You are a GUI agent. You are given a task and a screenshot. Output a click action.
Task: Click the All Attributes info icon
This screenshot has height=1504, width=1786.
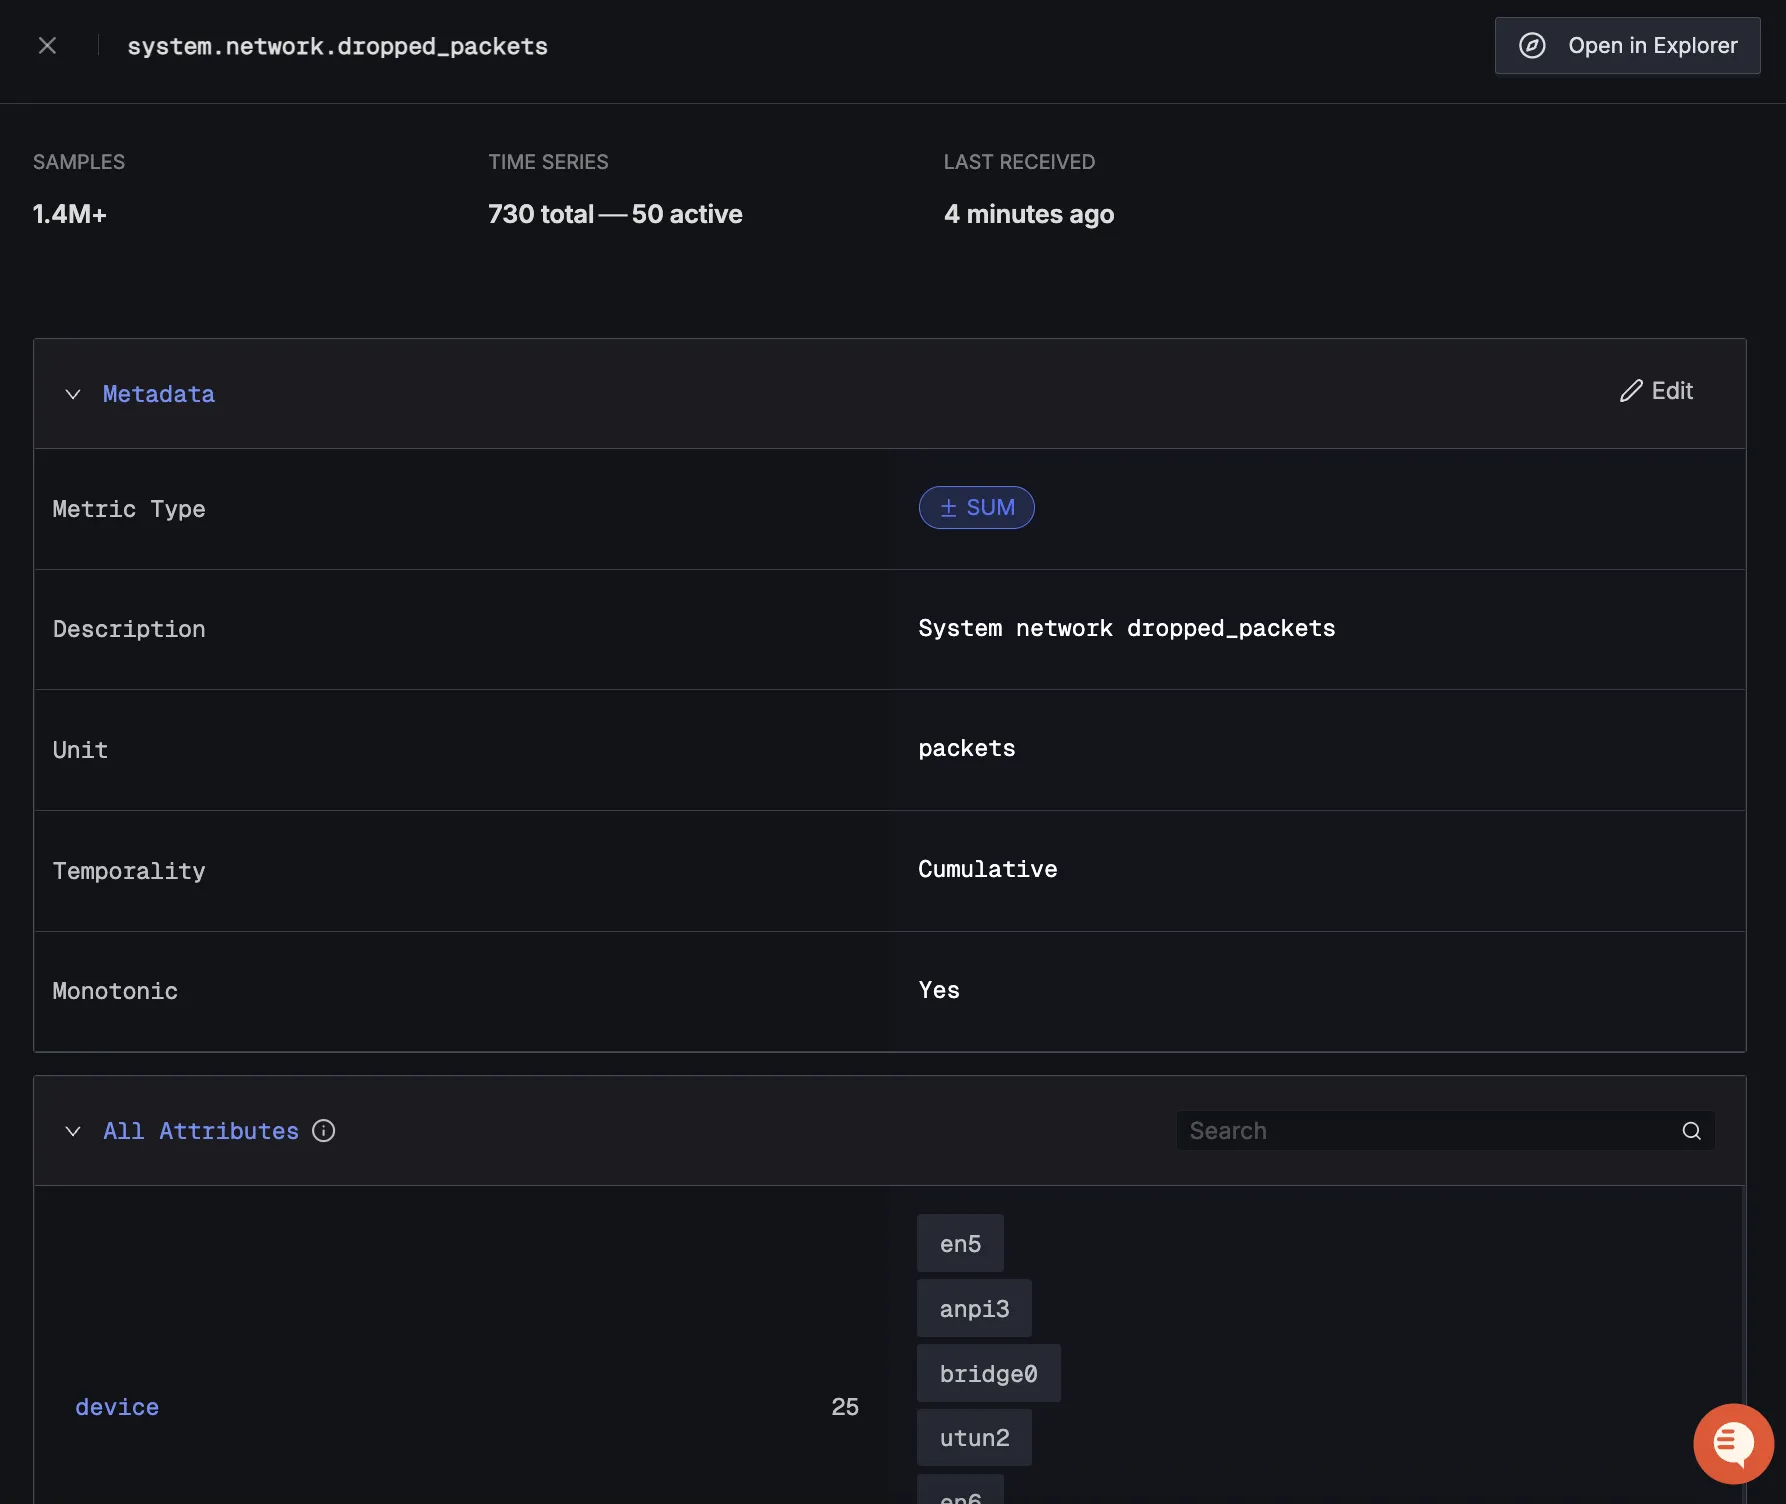pos(323,1131)
